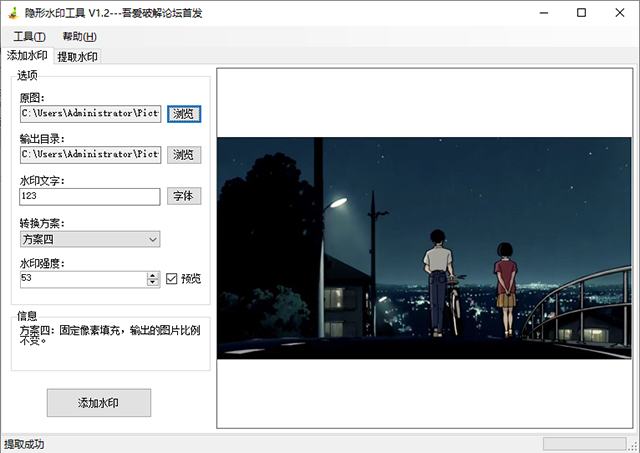This screenshot has width=640, height=453.
Task: Expand the 转换方案 dropdown showing 方案四
Action: coord(90,239)
